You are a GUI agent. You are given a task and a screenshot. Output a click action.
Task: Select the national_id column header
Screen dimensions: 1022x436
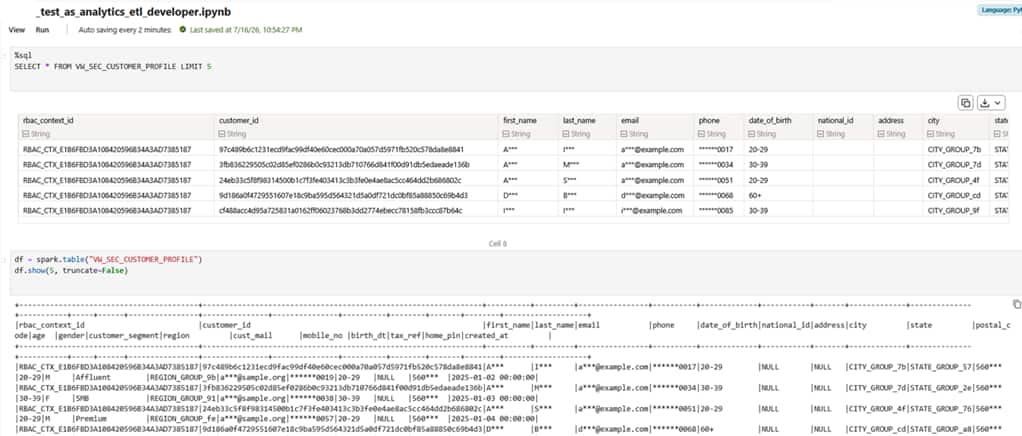coord(836,121)
